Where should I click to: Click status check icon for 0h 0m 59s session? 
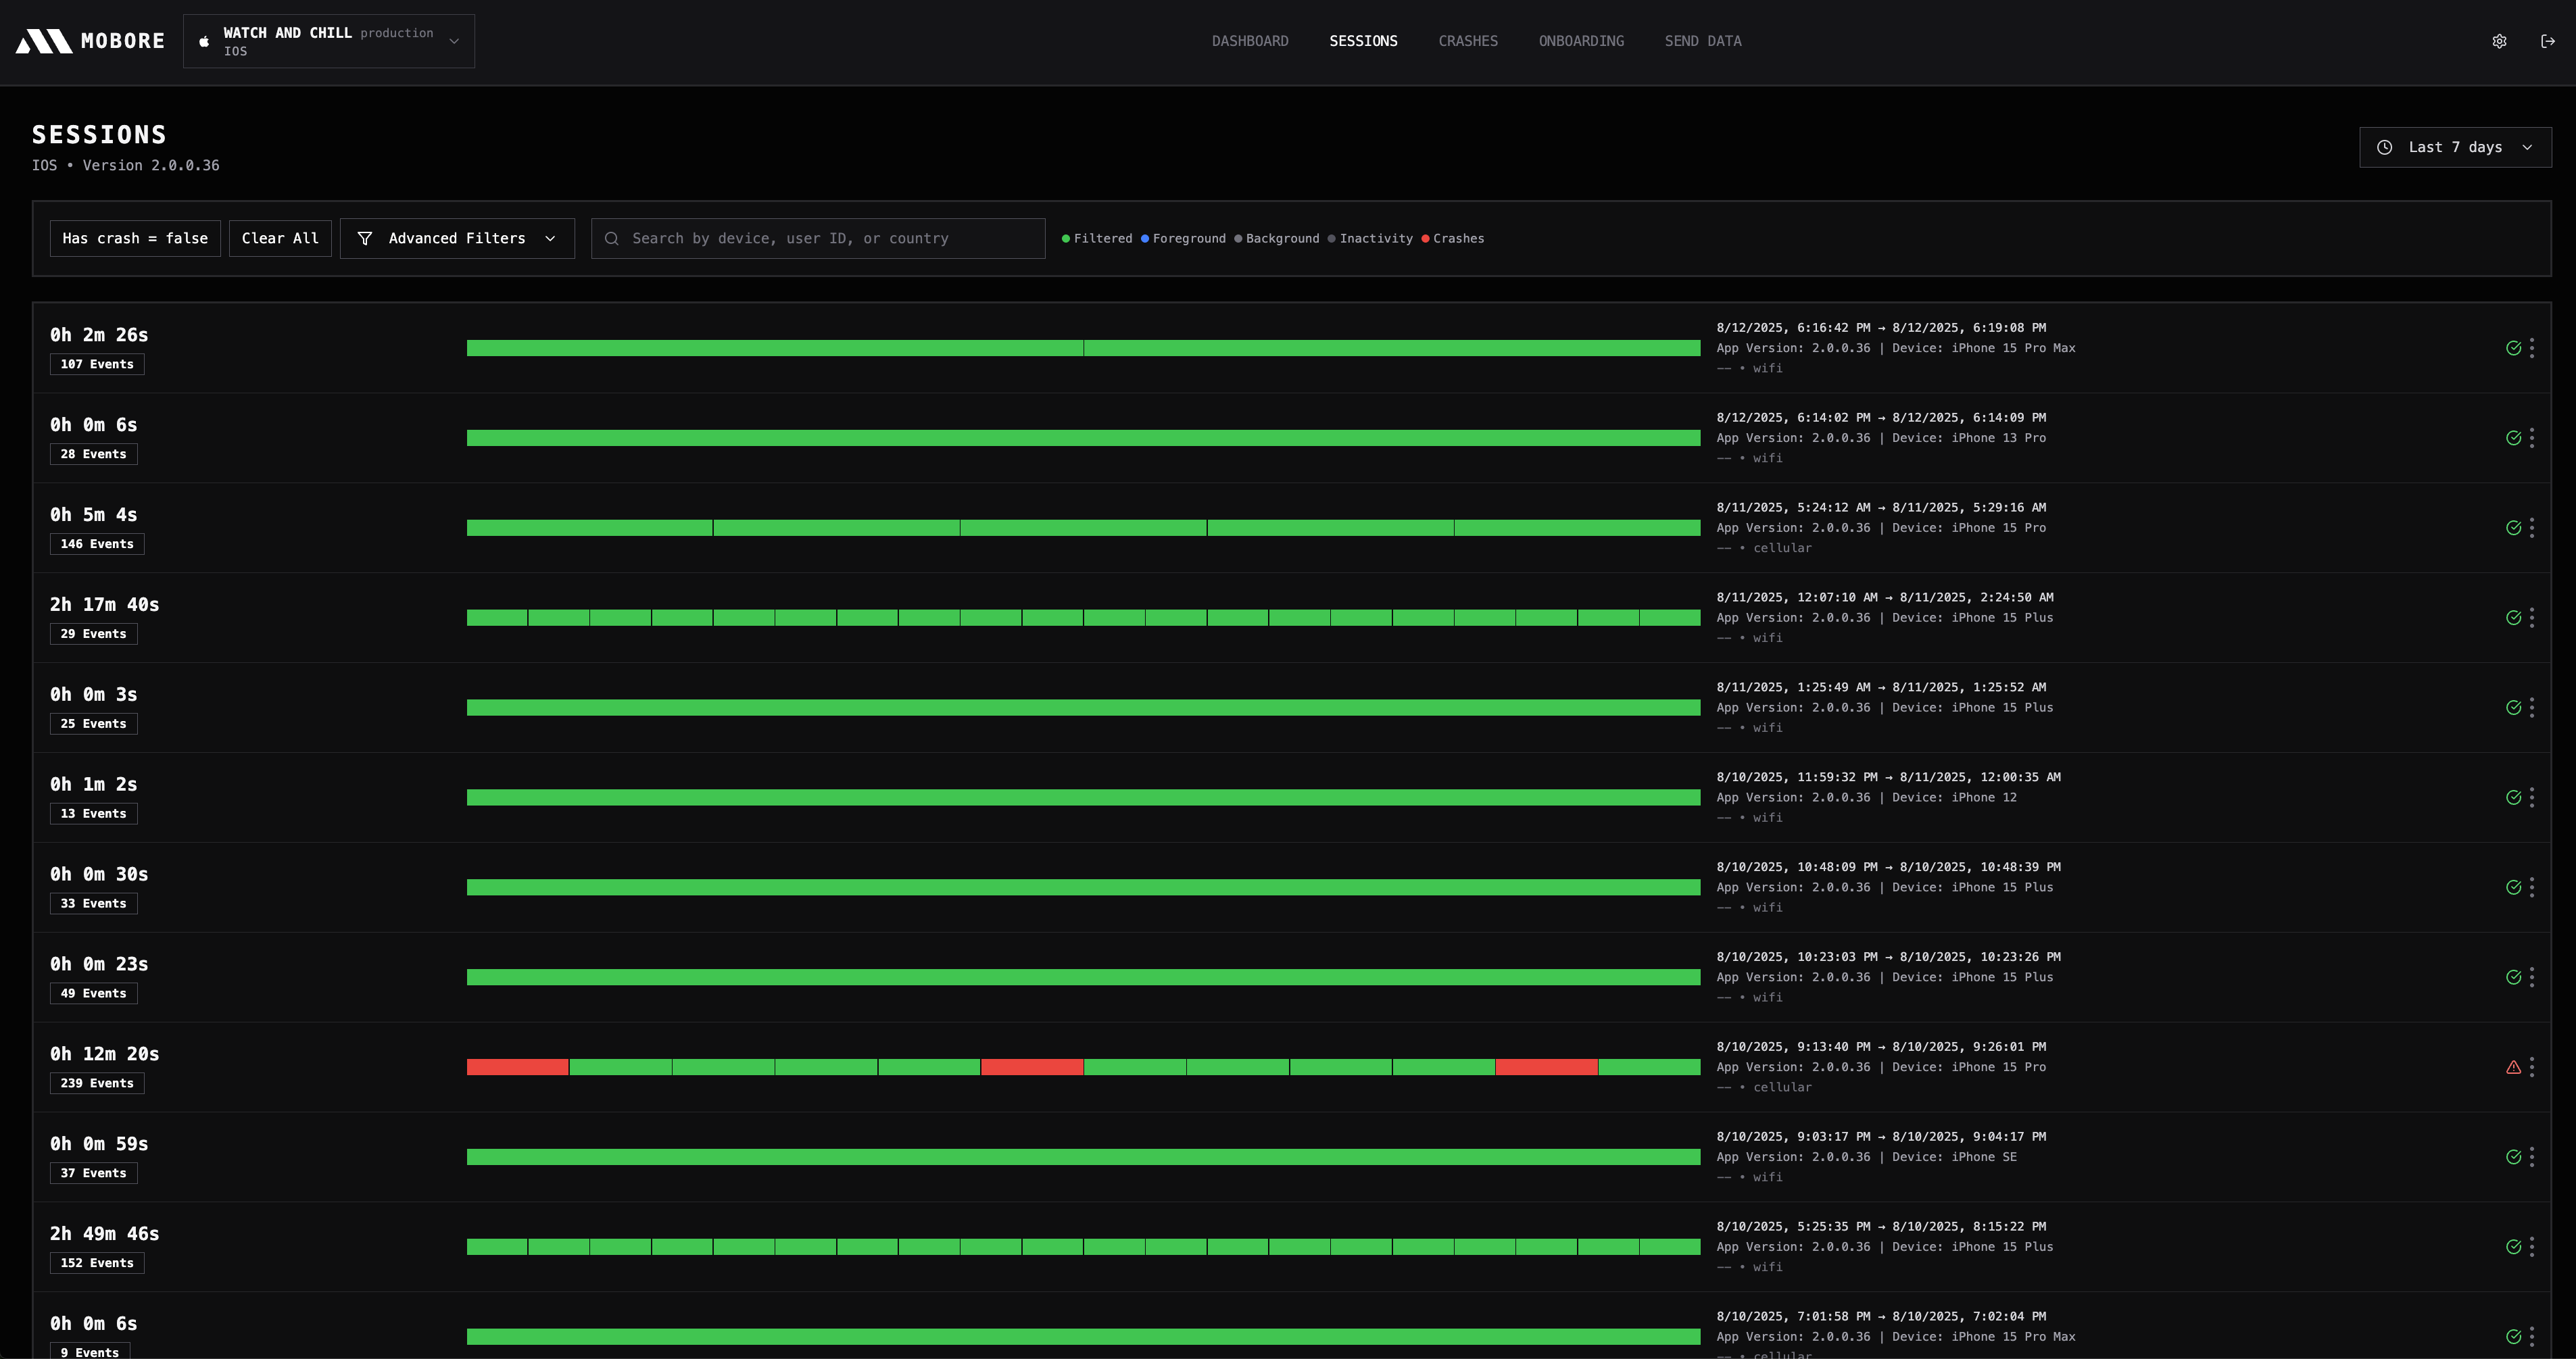[2513, 1157]
